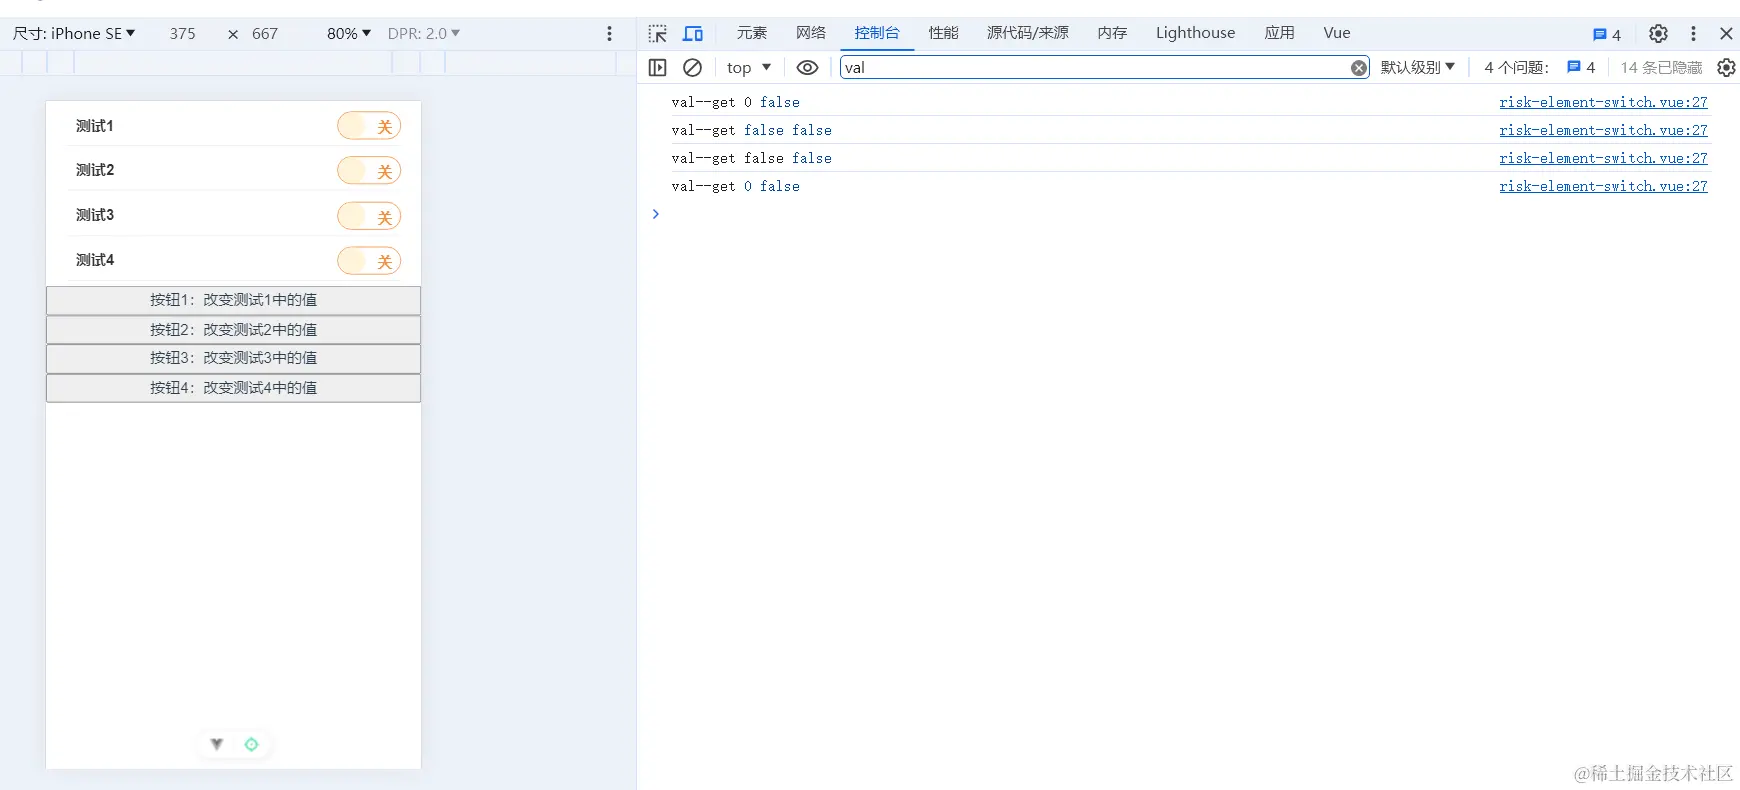Toggle the 测试4 switch
1740x790 pixels.
pos(369,261)
